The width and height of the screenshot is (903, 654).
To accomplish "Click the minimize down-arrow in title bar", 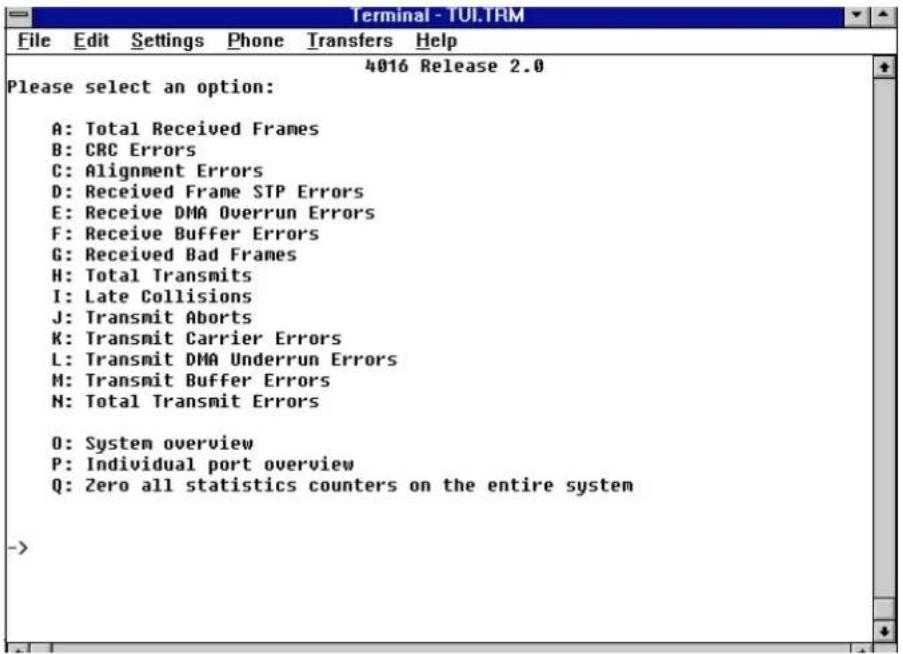I will tap(857, 15).
